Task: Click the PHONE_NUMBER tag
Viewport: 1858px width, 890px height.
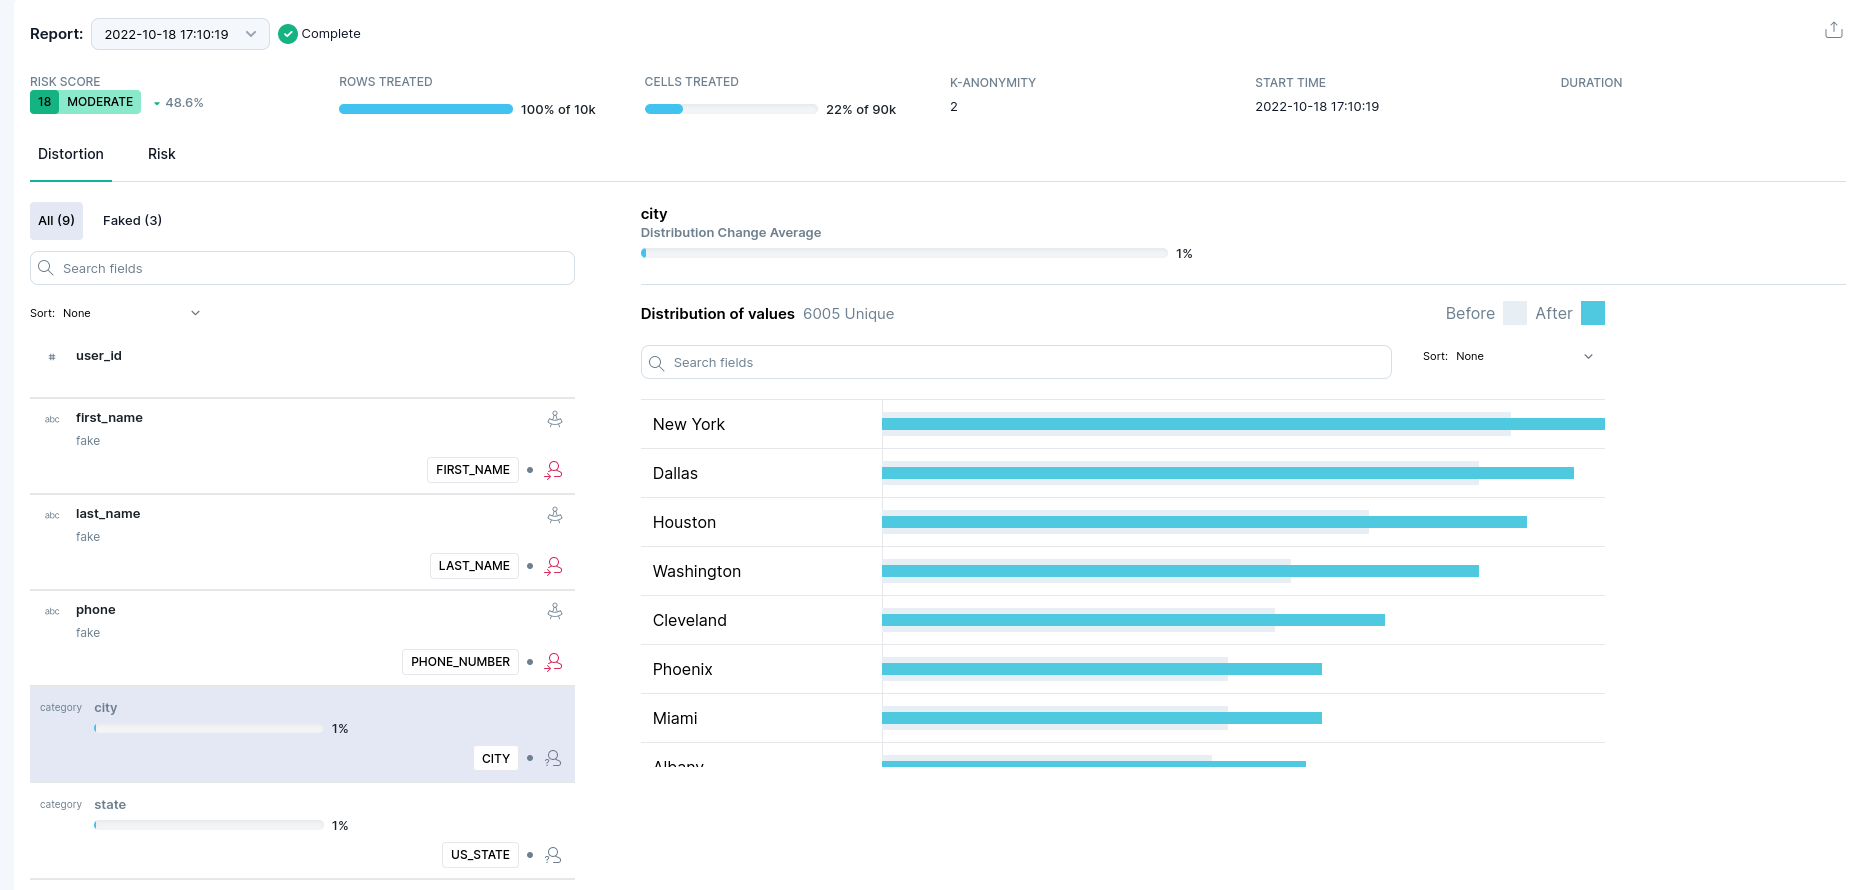Action: point(460,662)
